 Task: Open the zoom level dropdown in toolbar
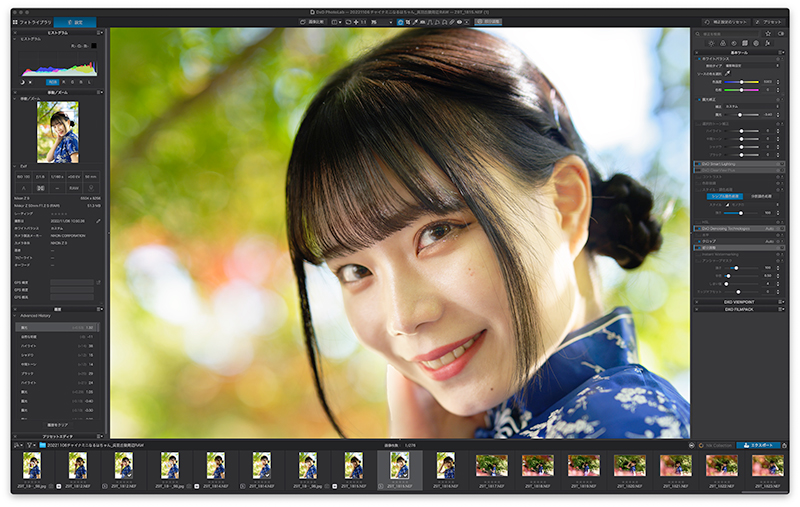(x=383, y=22)
